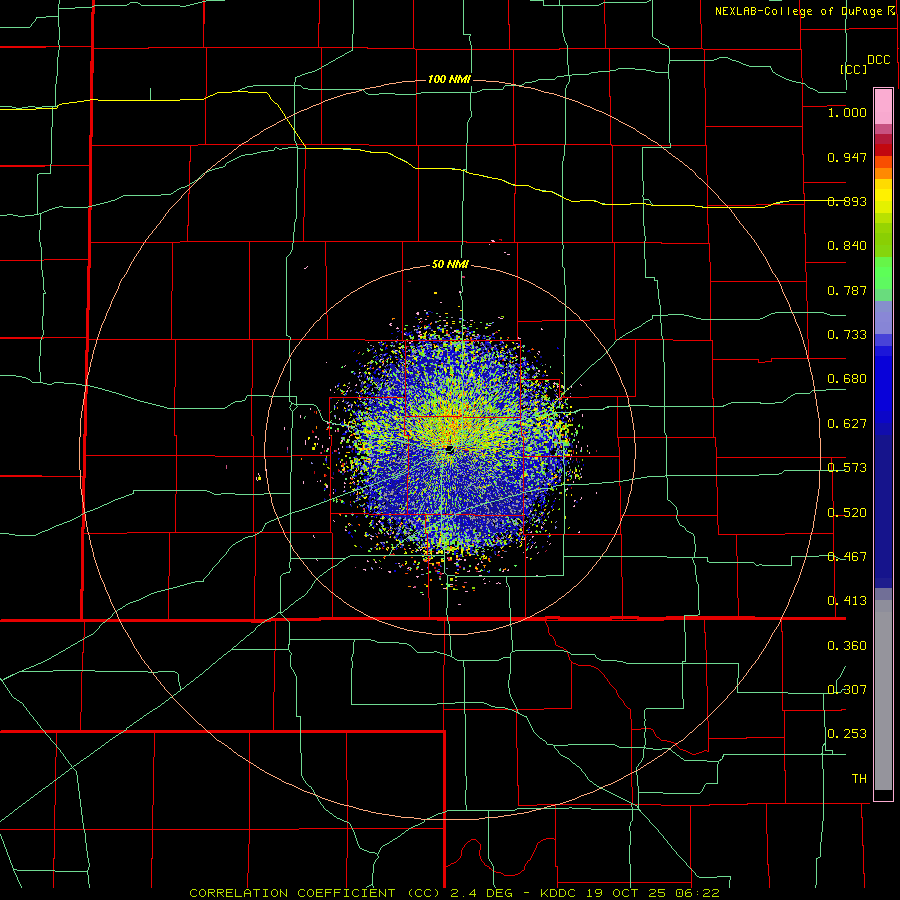This screenshot has height=900, width=900.
Task: Select the 0.307 scale value
Action: point(847,690)
